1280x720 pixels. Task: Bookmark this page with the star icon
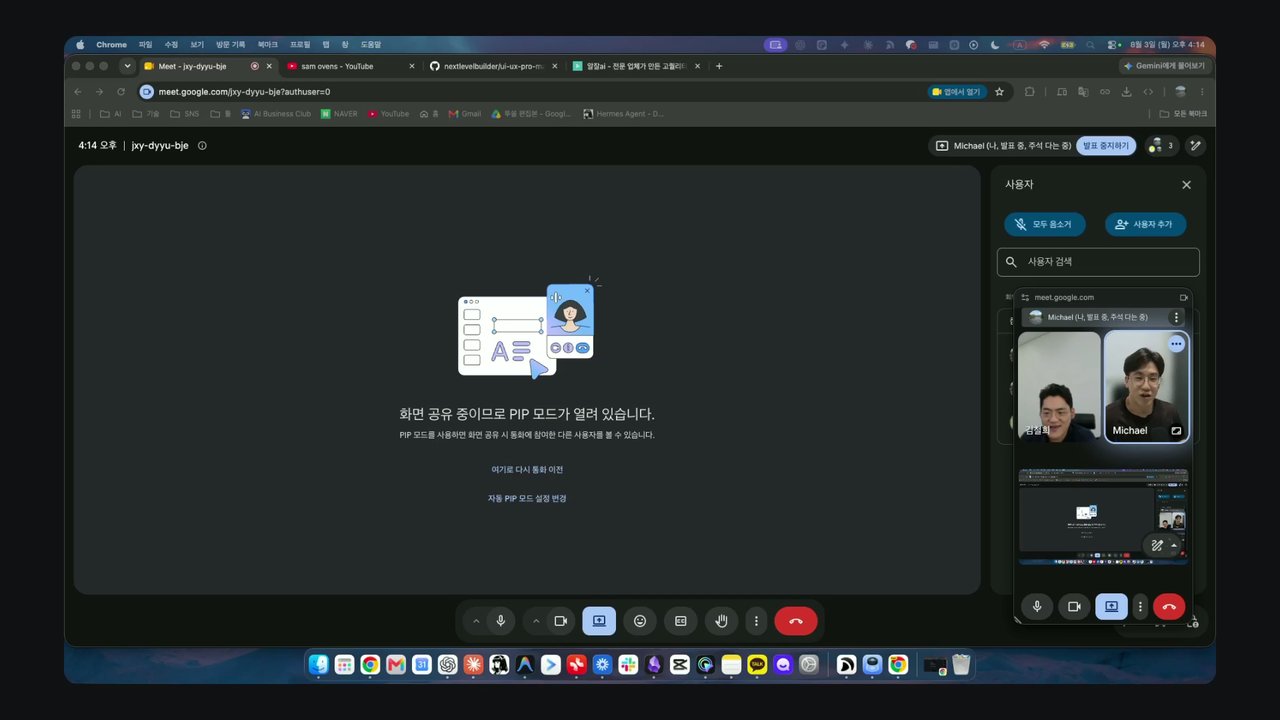[x=999, y=91]
